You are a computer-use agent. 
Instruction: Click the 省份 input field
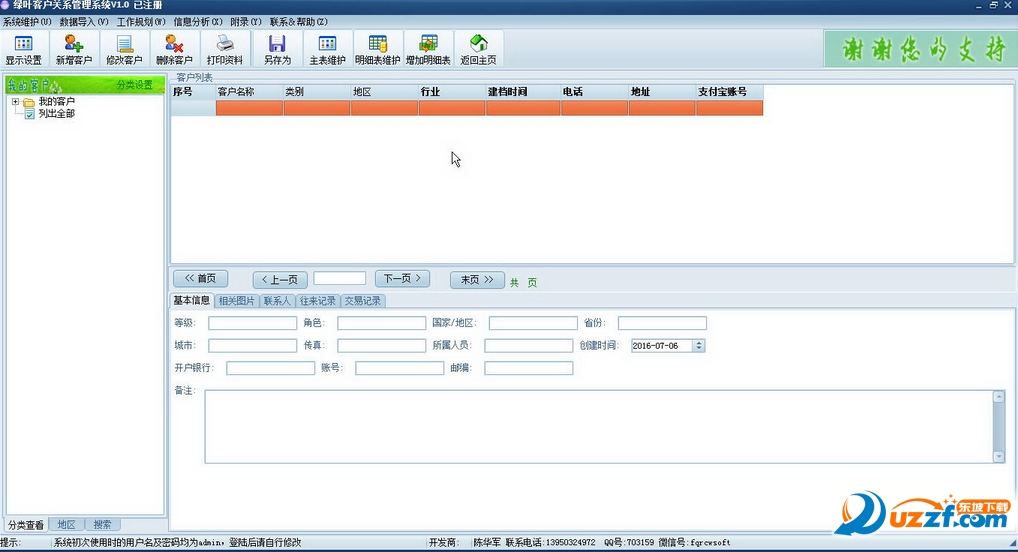click(662, 323)
